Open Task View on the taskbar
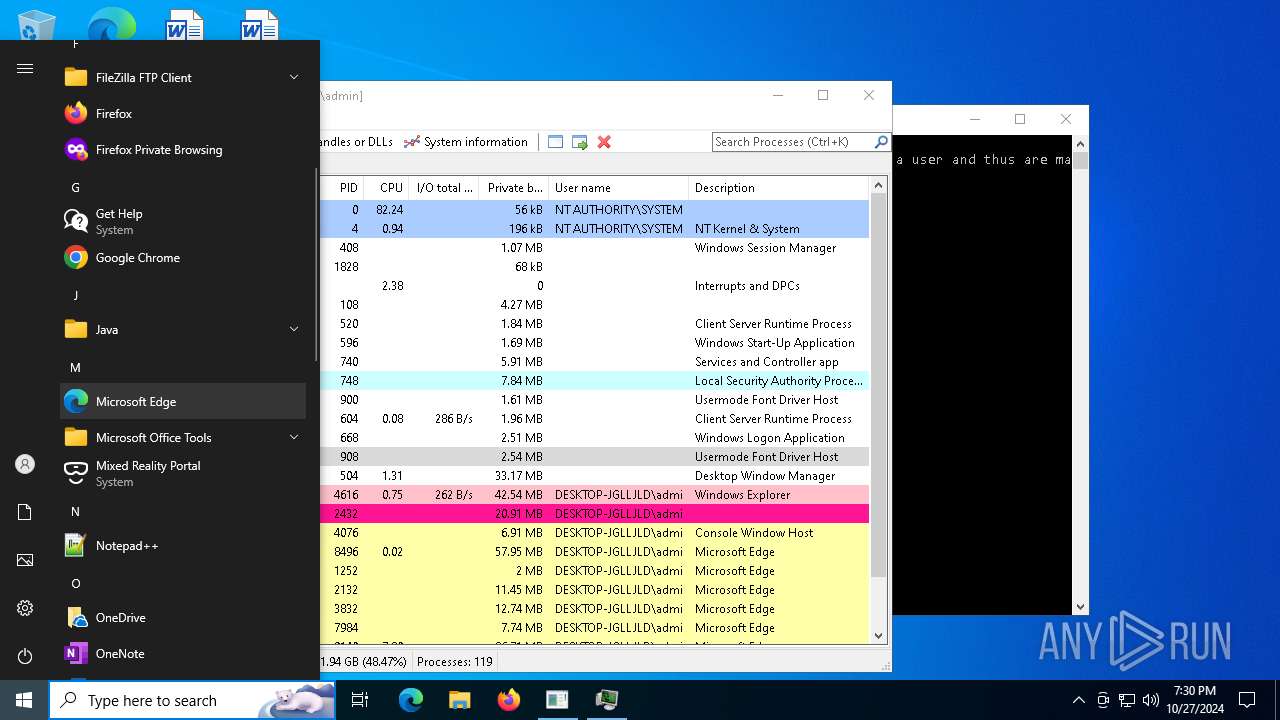 (x=360, y=700)
